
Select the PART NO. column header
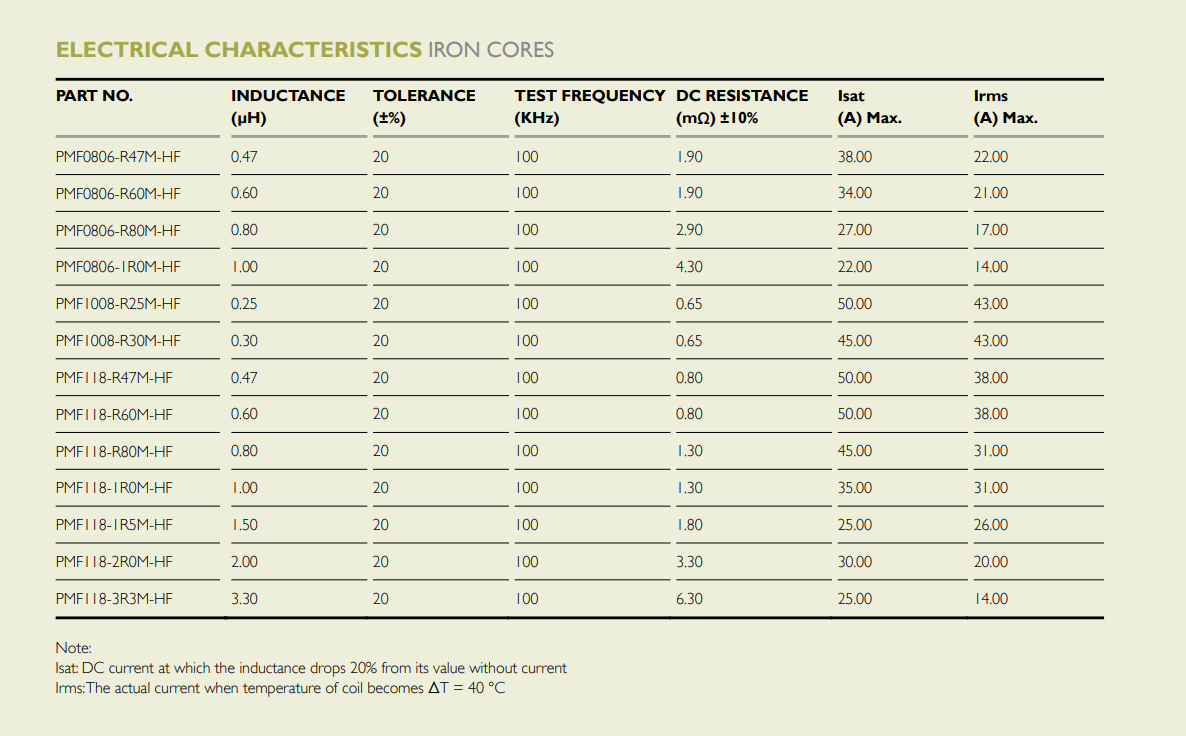[x=94, y=96]
